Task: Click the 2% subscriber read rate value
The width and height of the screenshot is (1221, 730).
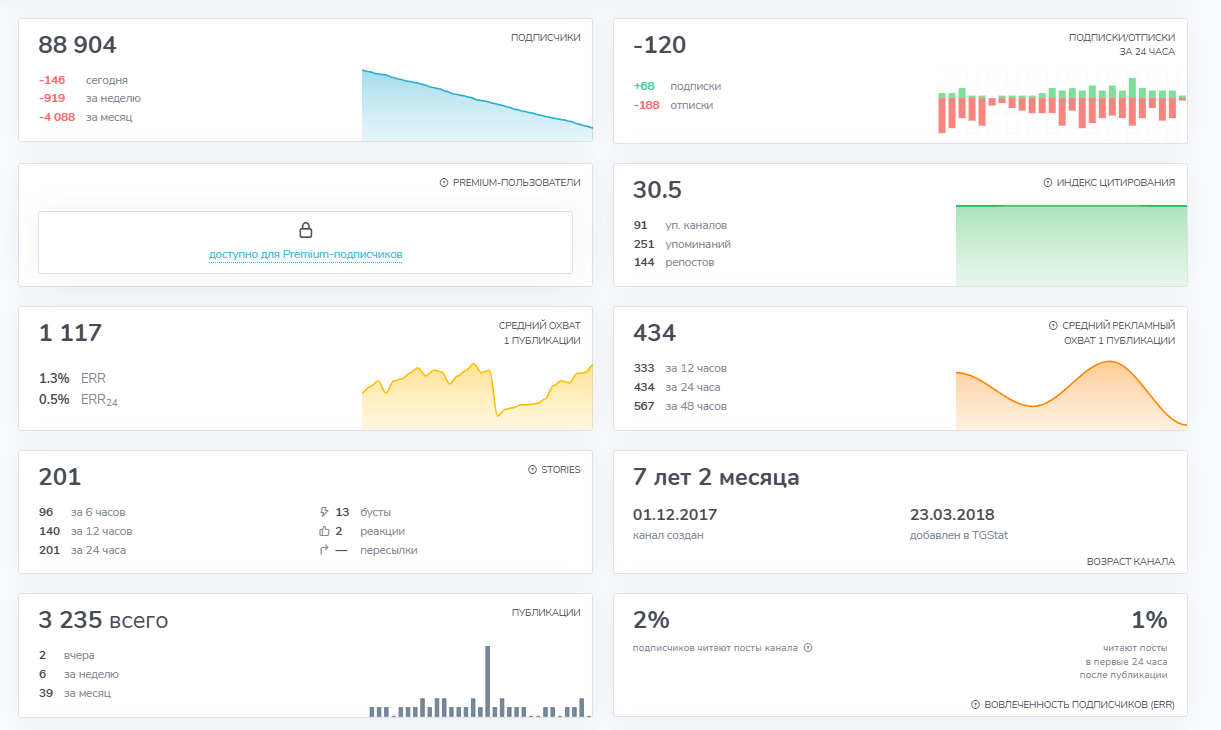Action: pyautogui.click(x=651, y=620)
